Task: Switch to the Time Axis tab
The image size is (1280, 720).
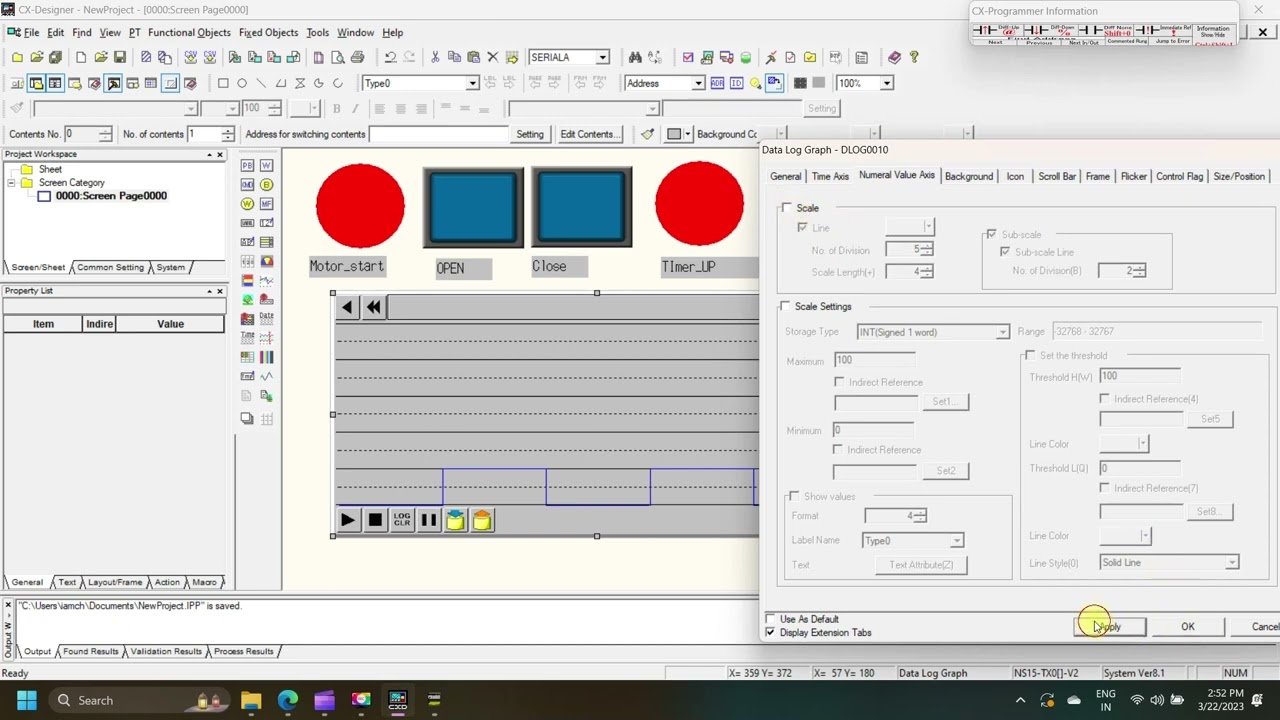Action: (830, 177)
